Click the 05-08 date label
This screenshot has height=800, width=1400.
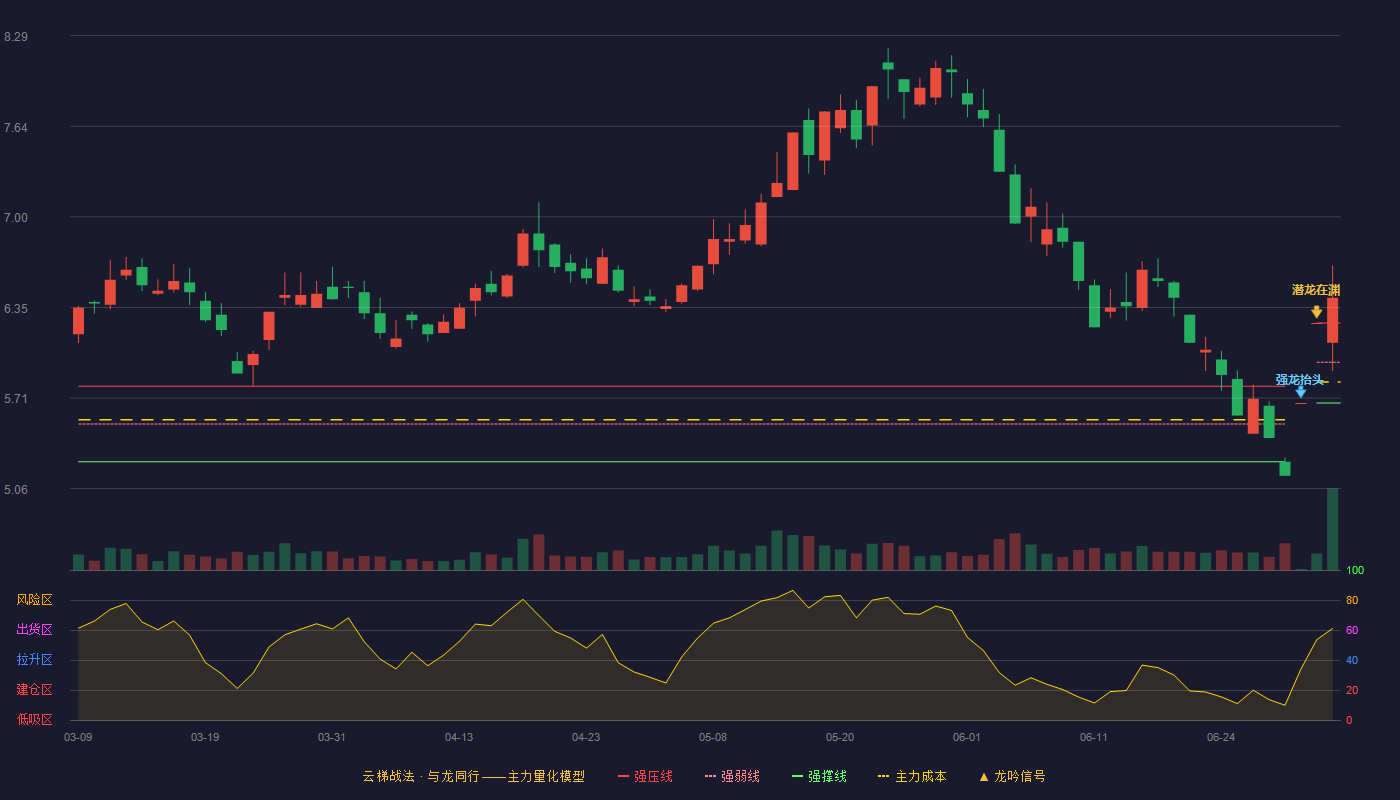(x=713, y=737)
